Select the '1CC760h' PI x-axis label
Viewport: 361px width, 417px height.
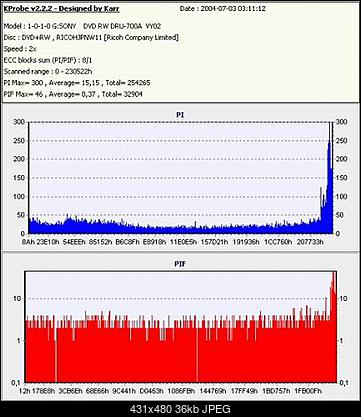tap(278, 242)
